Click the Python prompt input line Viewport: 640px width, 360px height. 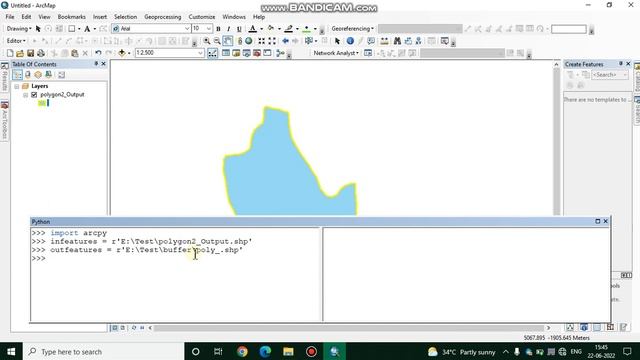176,259
